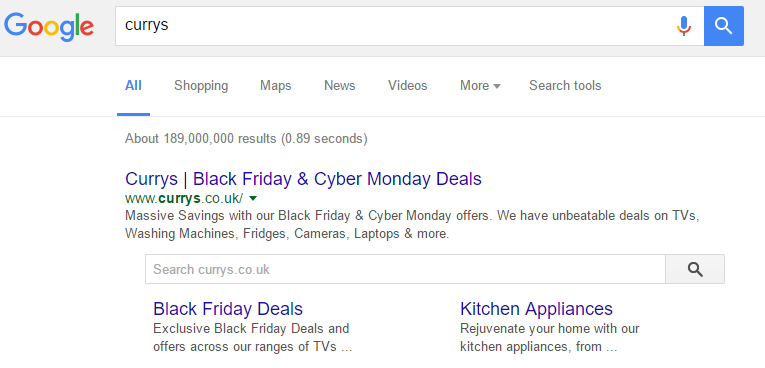765x368 pixels.
Task: Open the Kitchen Appliances sitelink
Action: 536,309
